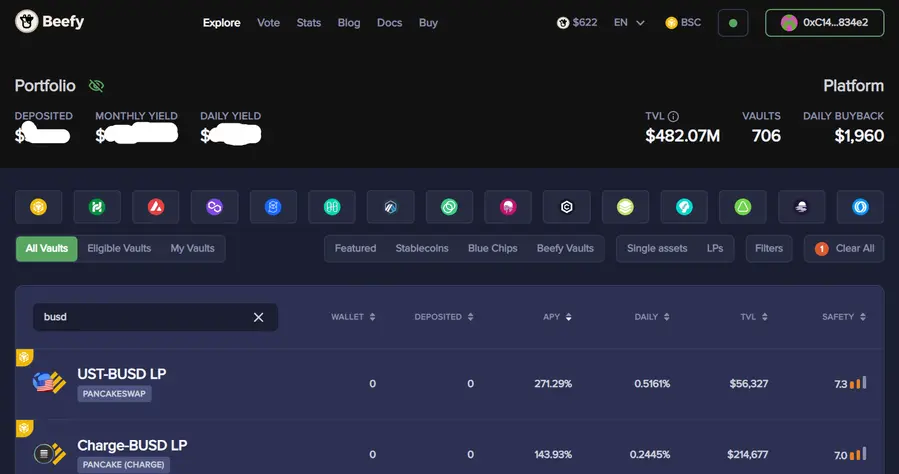Open the Buy nav item
Screen dimensions: 899x474
[428, 23]
